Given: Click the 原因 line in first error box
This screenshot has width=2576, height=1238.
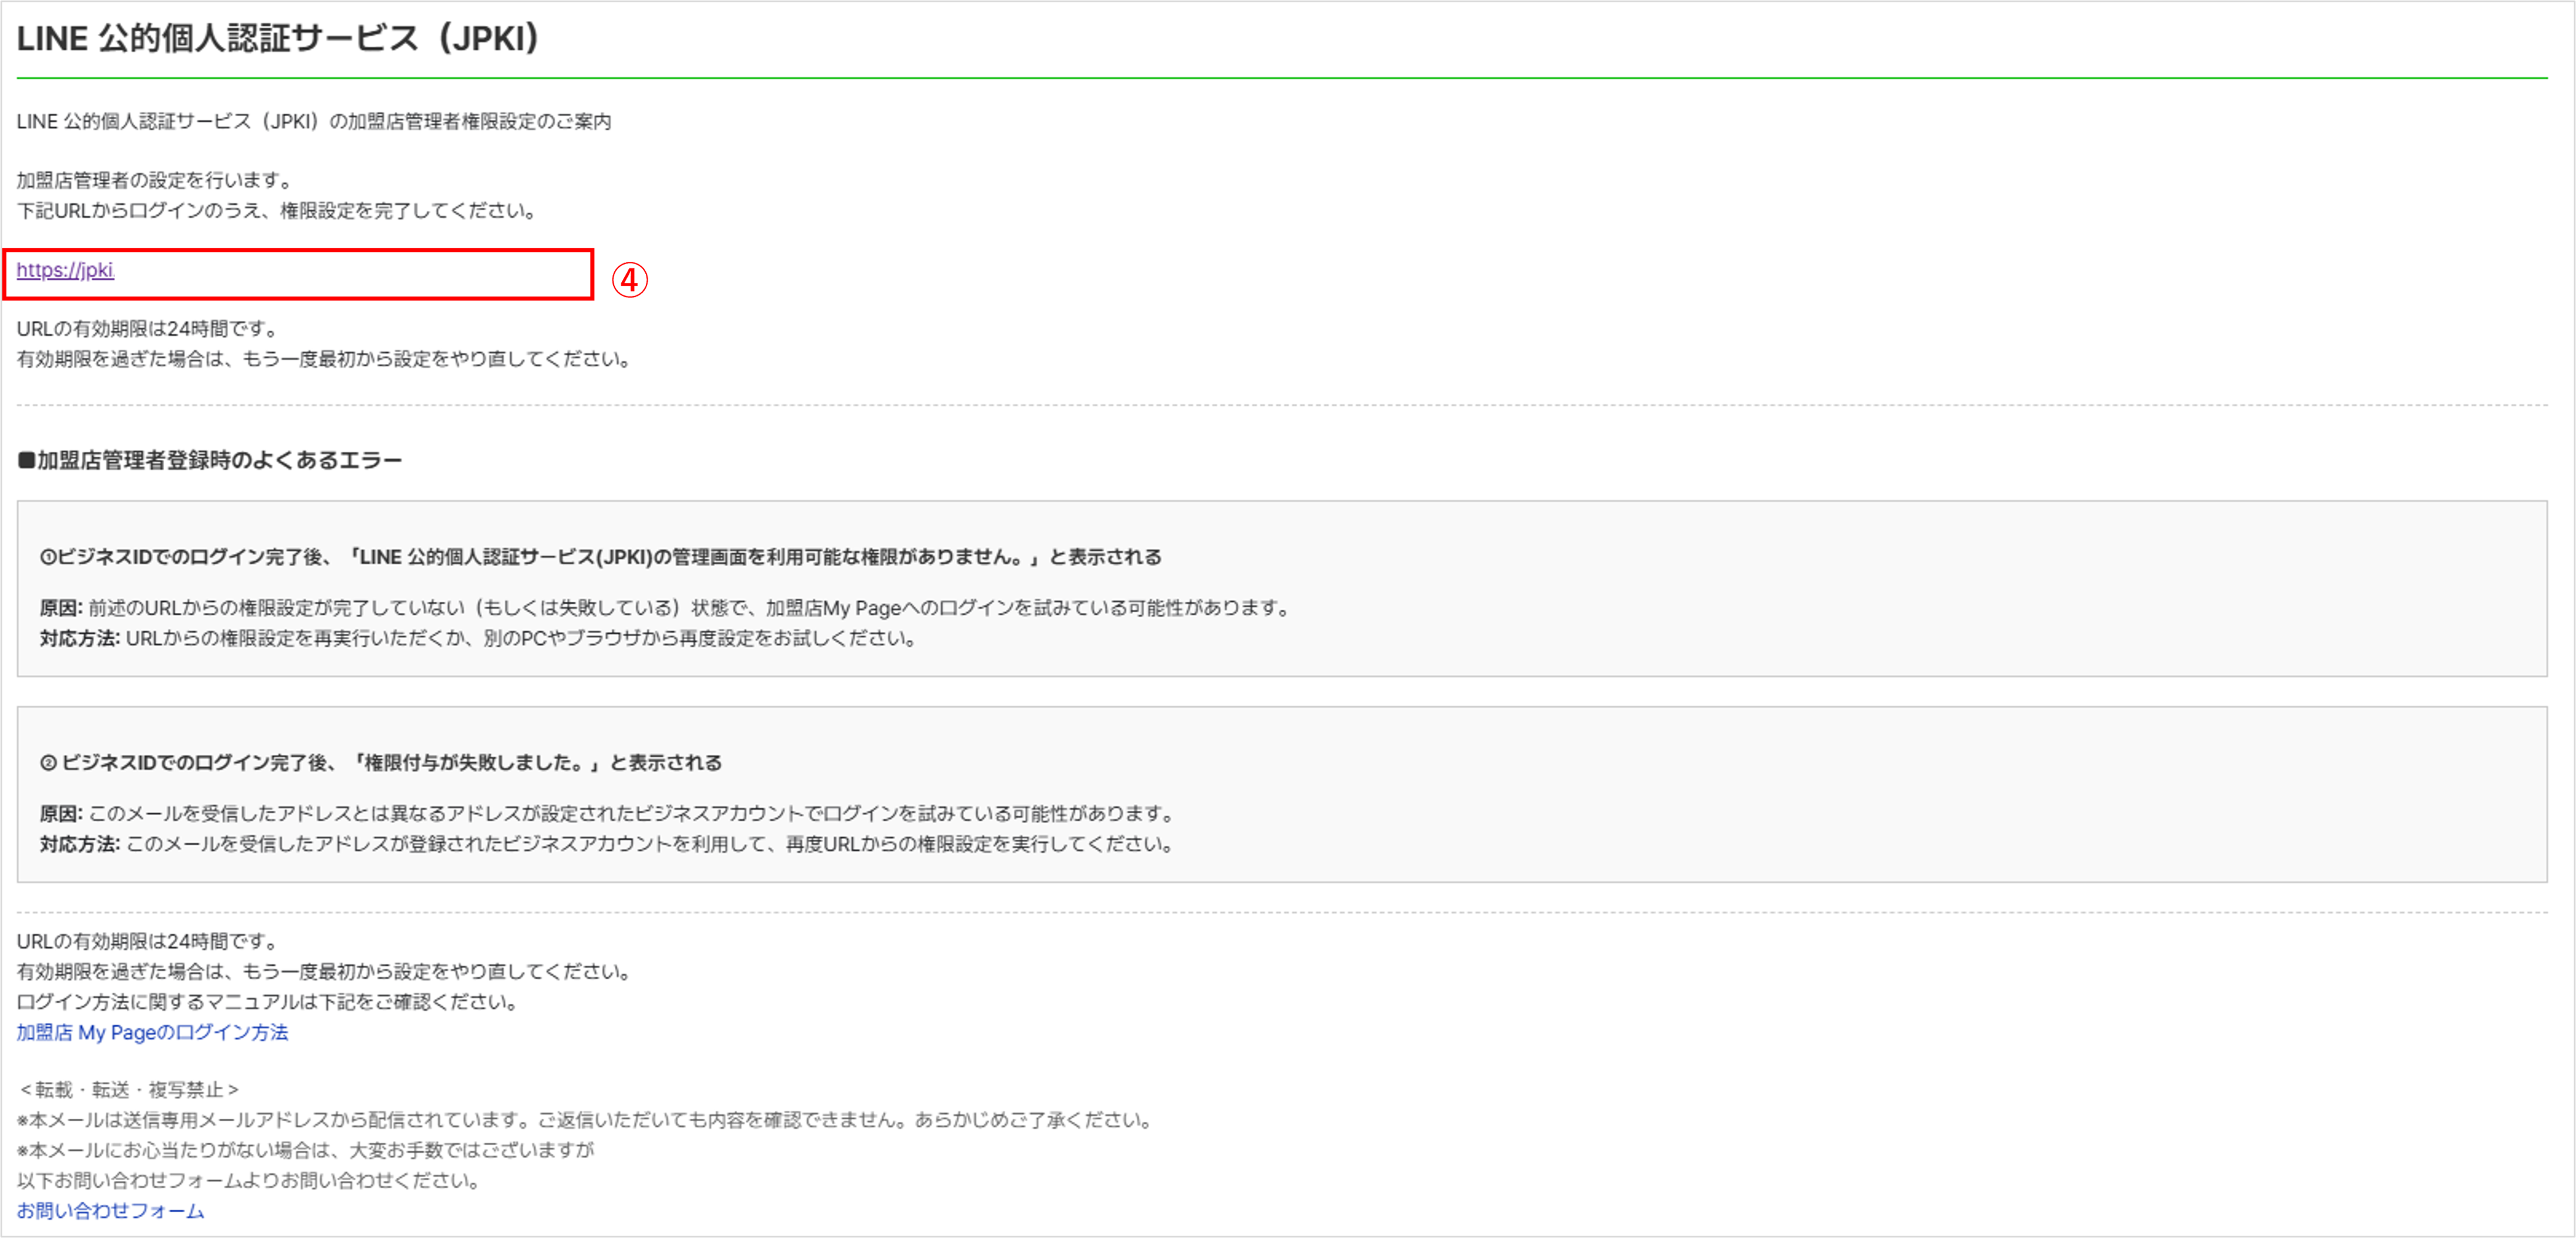Looking at the screenshot, I should pyautogui.click(x=665, y=608).
